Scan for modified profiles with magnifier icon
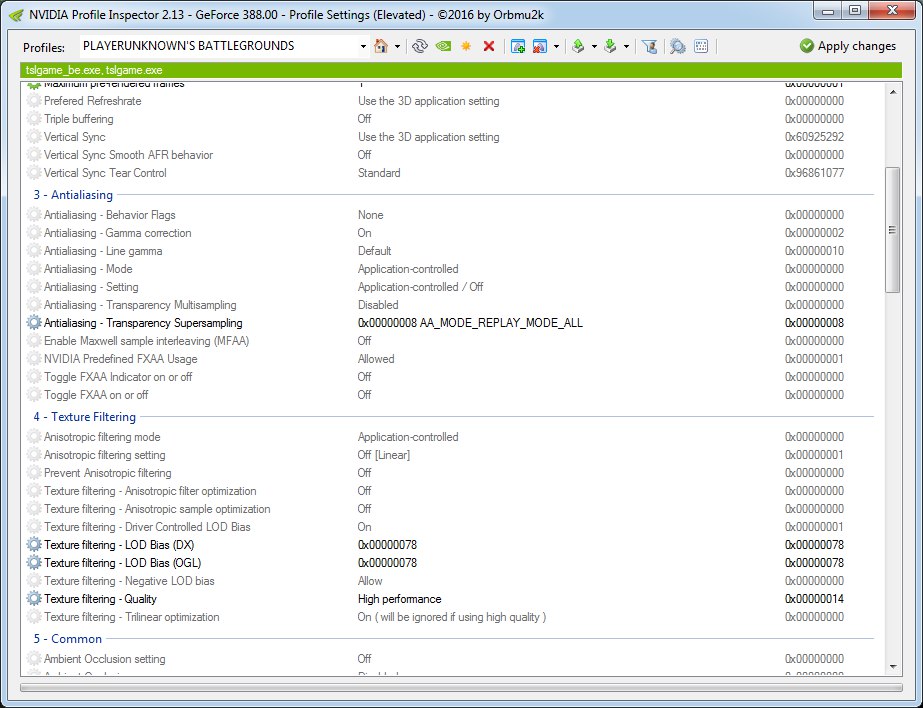The width and height of the screenshot is (923, 708). tap(678, 46)
